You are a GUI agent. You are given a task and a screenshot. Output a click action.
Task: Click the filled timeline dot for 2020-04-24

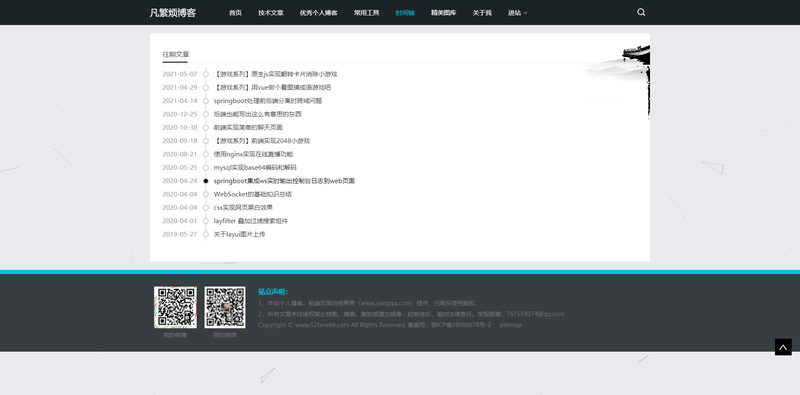[x=206, y=181]
